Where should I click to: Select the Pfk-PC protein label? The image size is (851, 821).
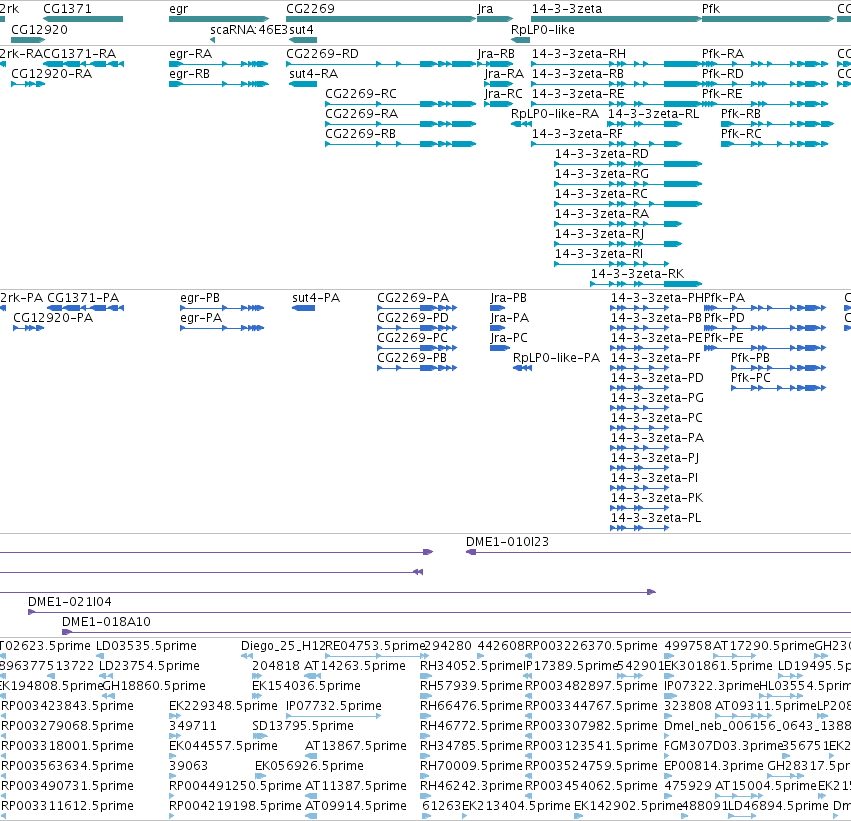point(751,378)
